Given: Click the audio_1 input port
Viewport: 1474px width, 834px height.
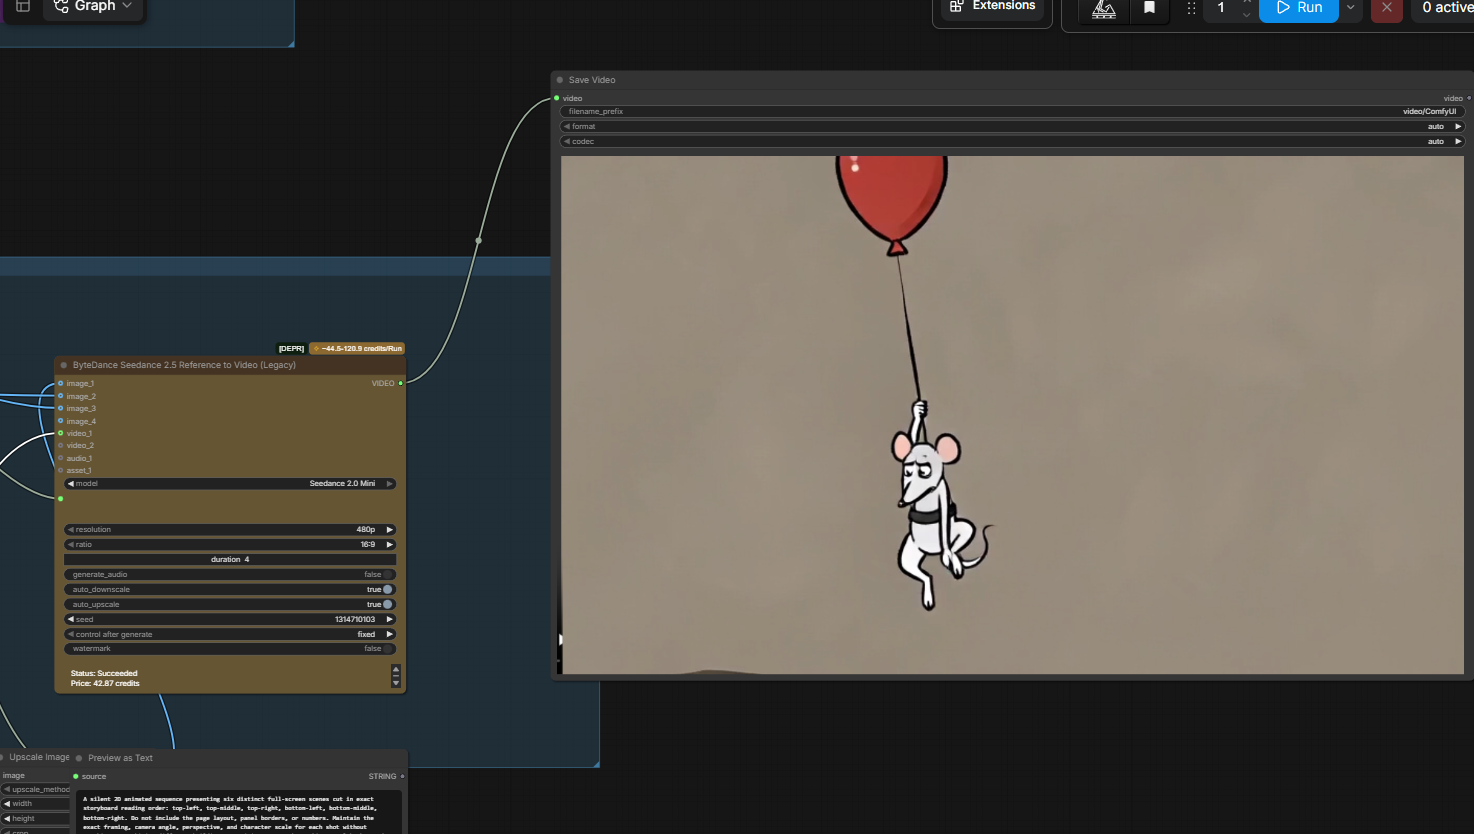Looking at the screenshot, I should [x=61, y=458].
